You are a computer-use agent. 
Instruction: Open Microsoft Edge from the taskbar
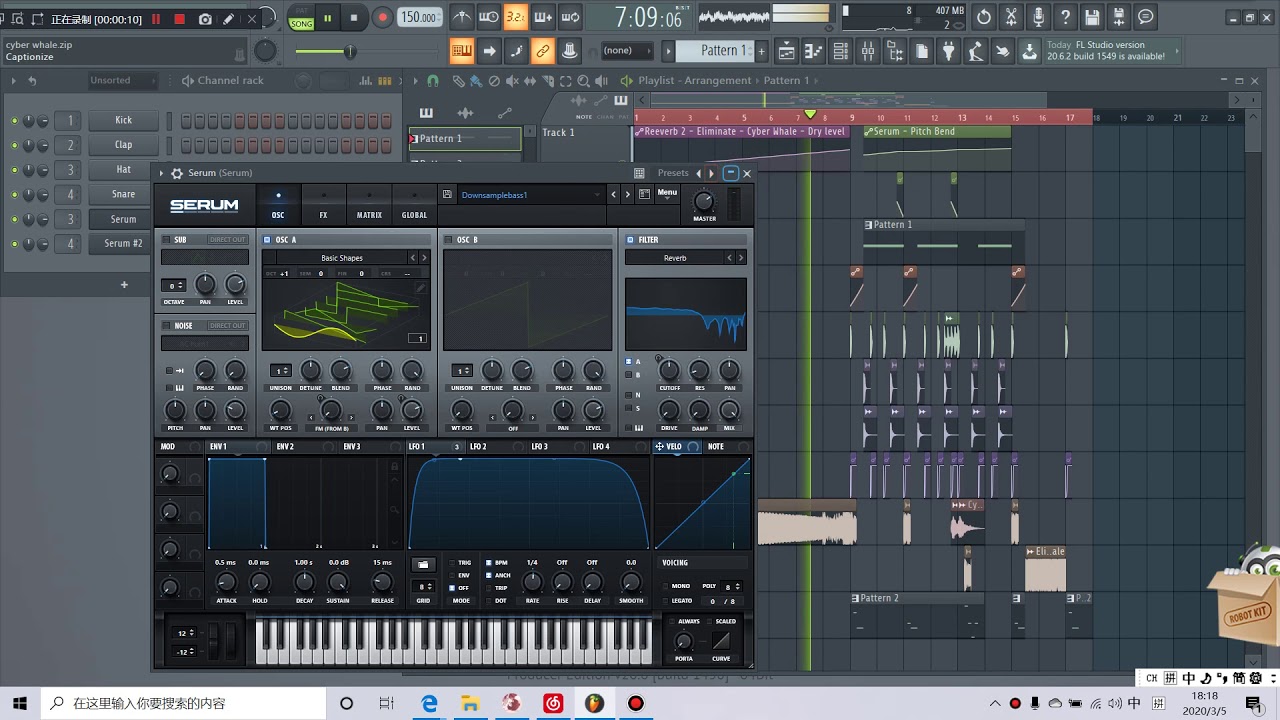click(x=430, y=704)
